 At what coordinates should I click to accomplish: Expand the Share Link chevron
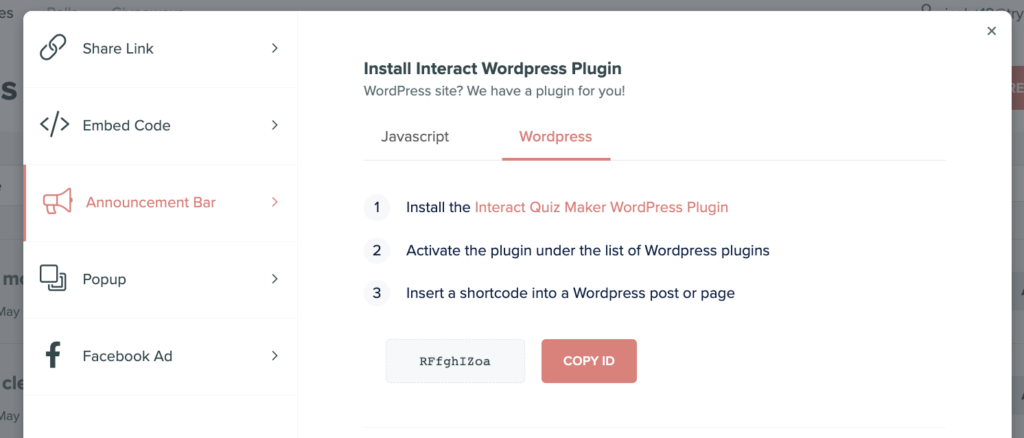(x=275, y=48)
